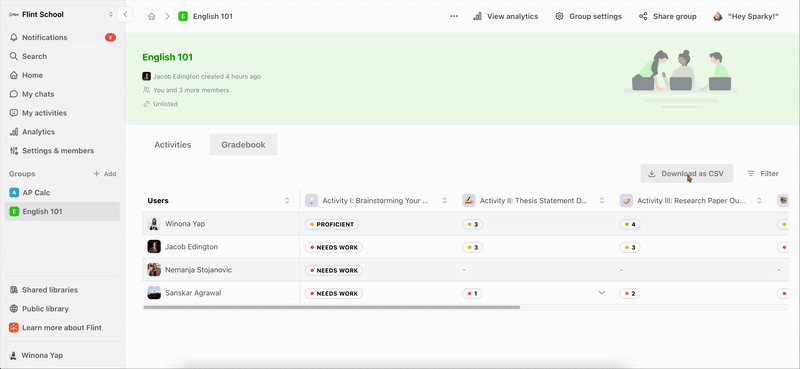Viewport: 800px width, 369px height.
Task: Open View analytics
Action: 506,16
